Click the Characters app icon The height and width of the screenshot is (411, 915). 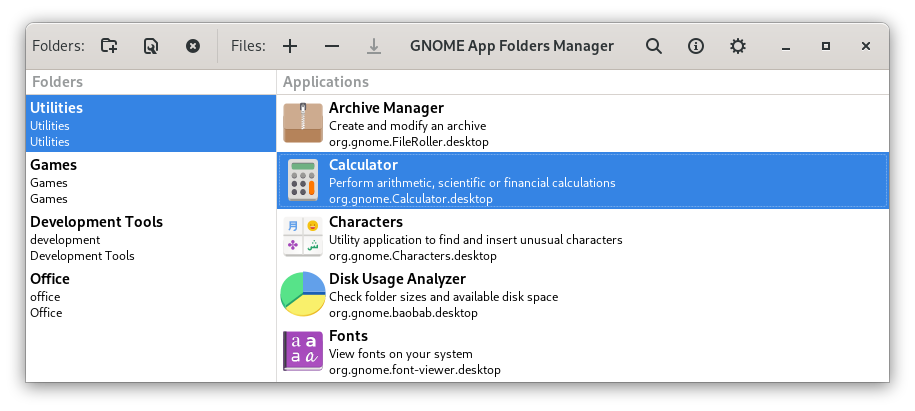point(303,237)
